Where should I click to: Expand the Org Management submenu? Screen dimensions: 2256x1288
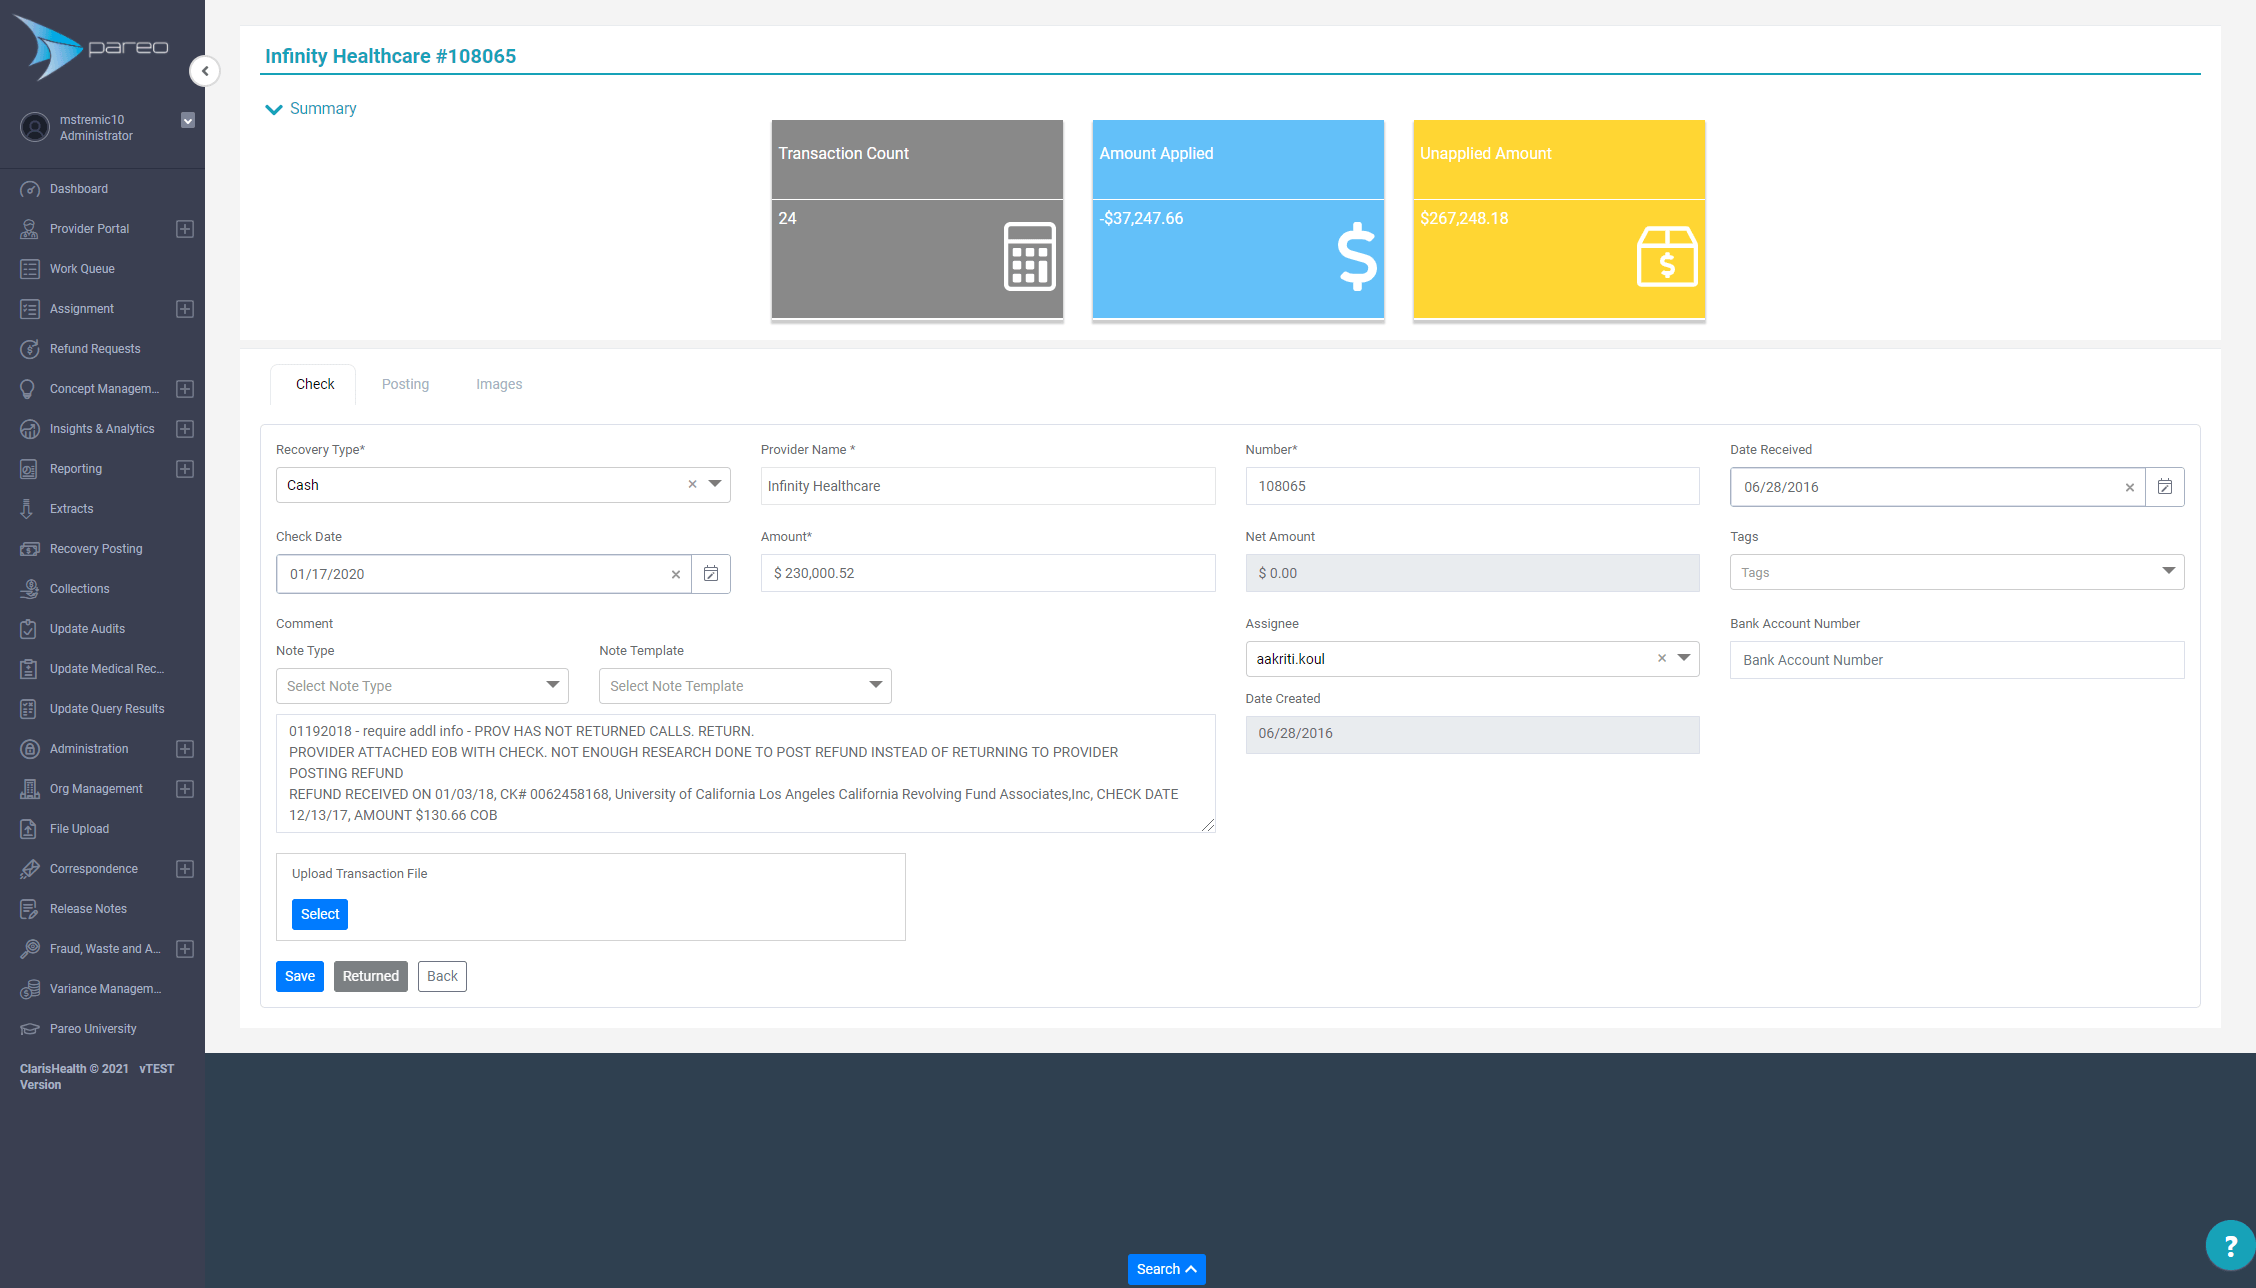pos(185,789)
